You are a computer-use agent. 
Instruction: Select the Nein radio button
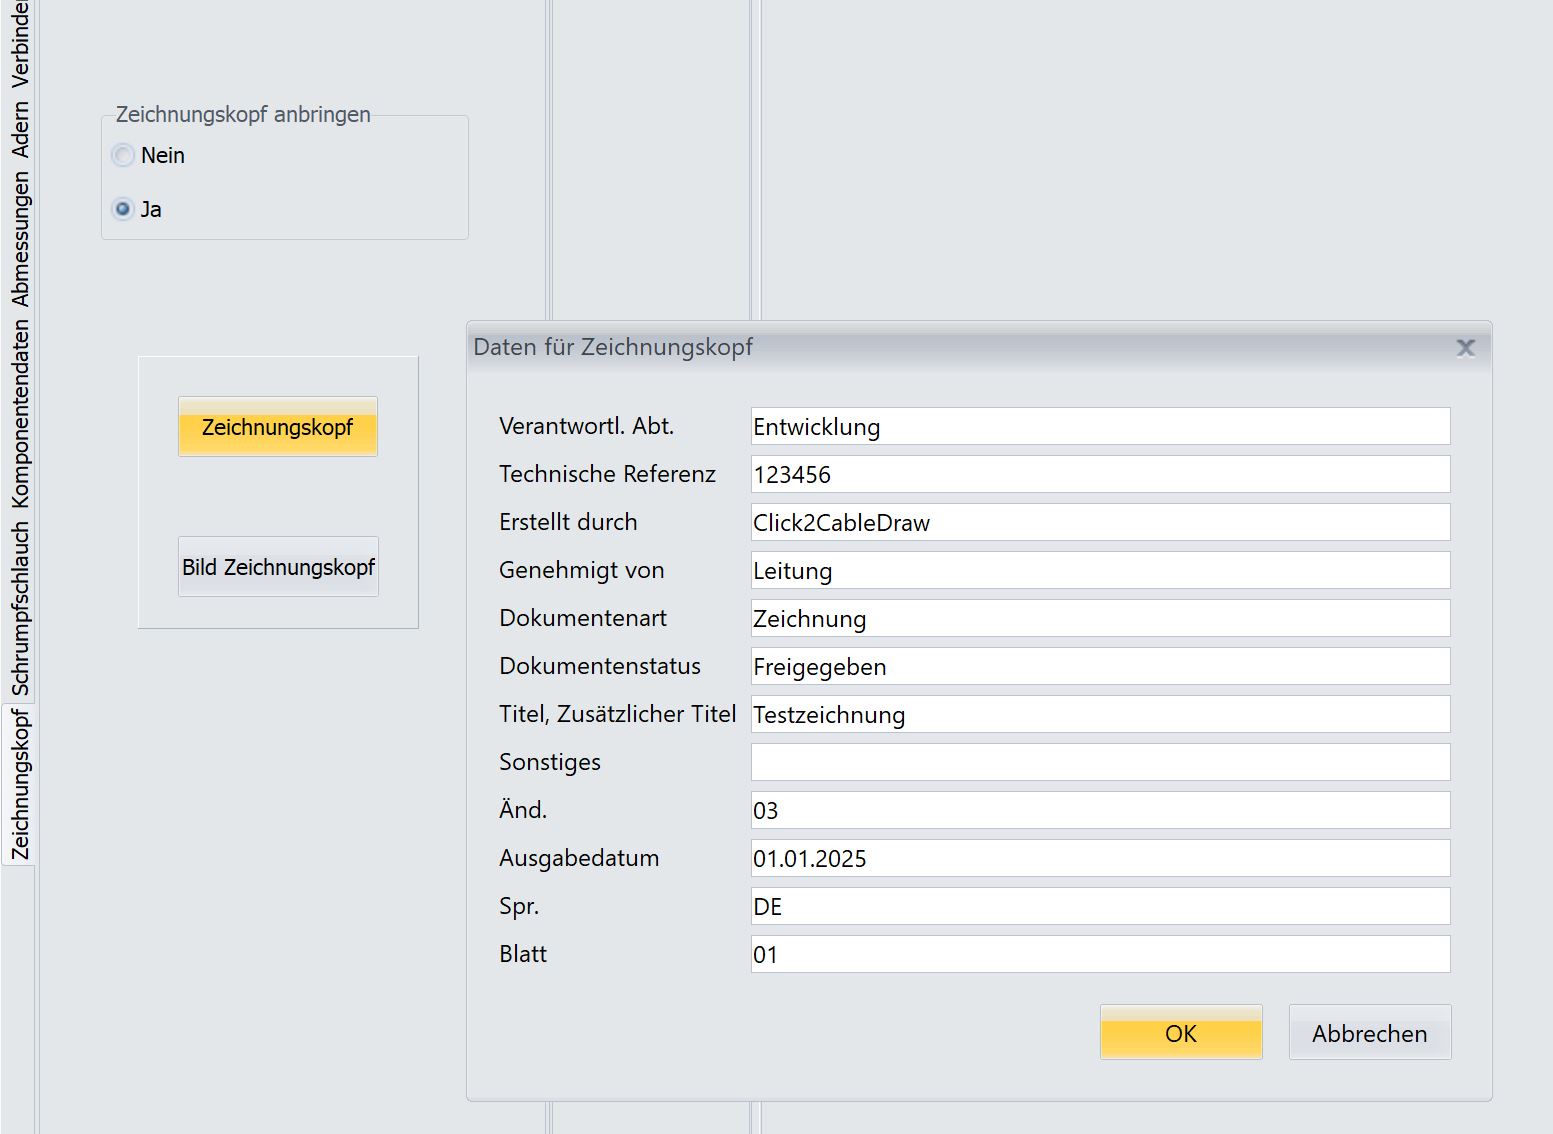tap(123, 156)
